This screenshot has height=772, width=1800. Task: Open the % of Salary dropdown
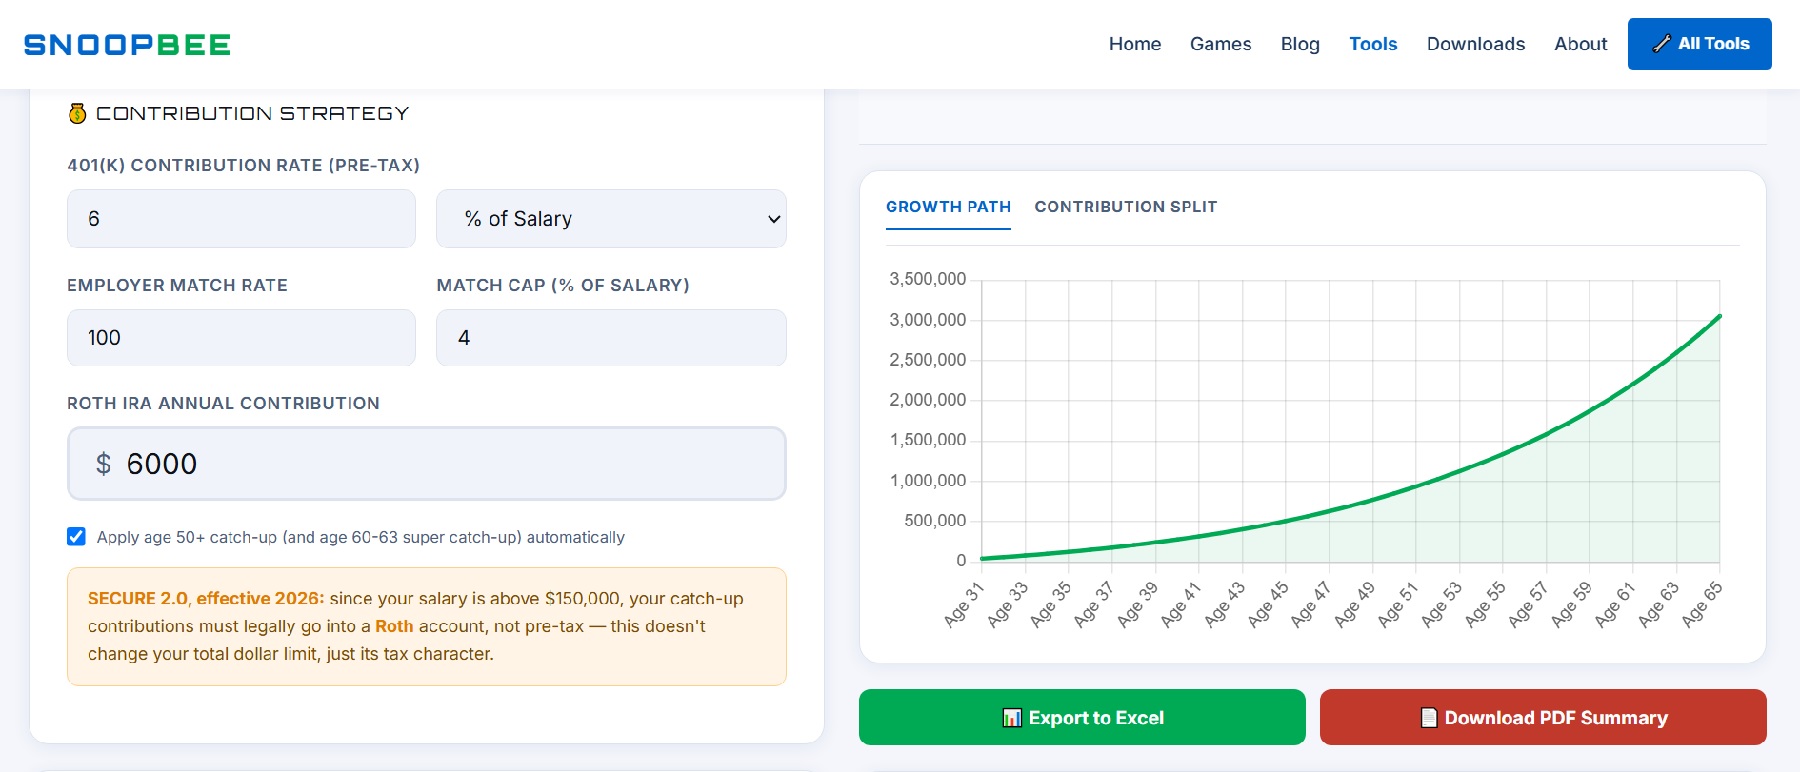611,218
